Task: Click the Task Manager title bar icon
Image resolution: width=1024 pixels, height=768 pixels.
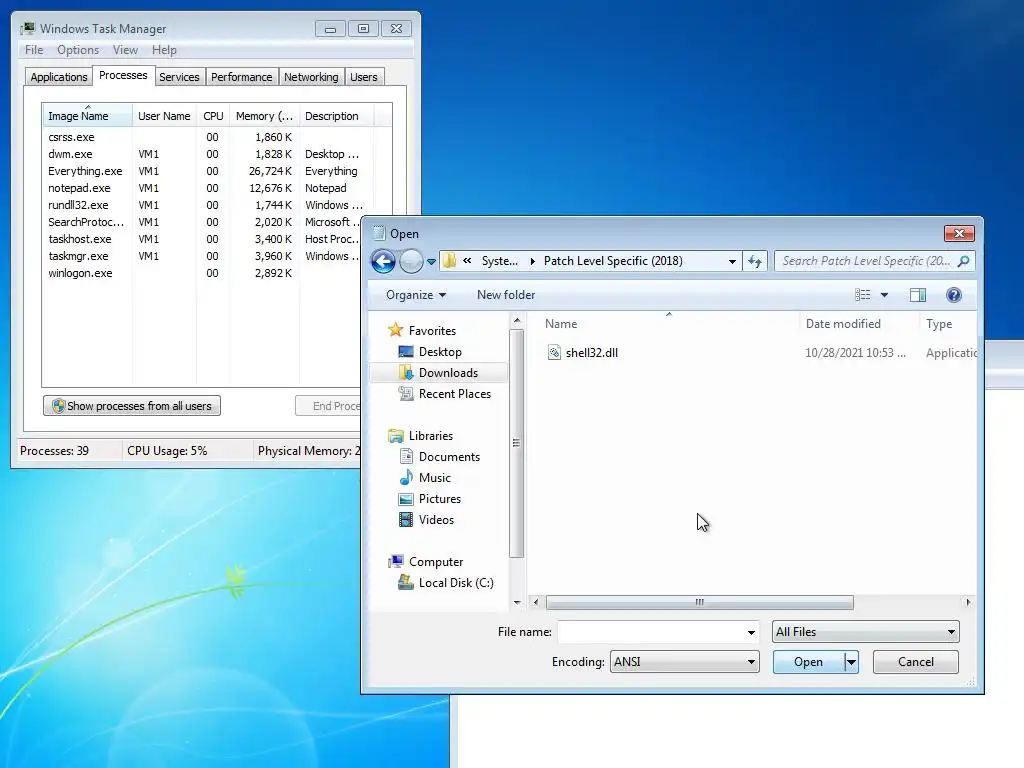Action: point(28,29)
